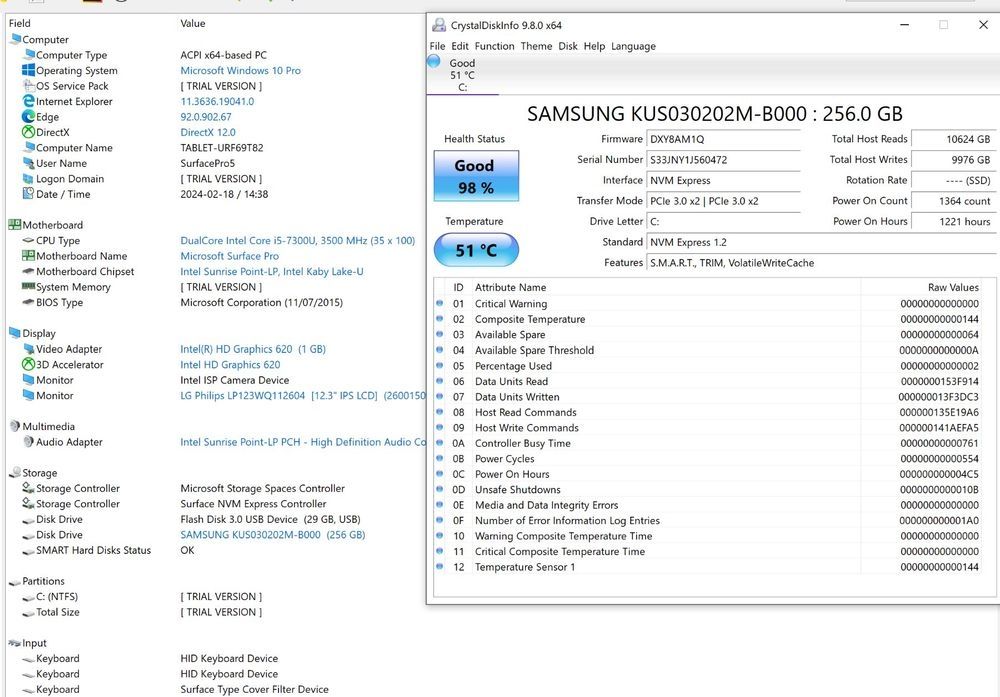Click the Operating System Windows logo icon
The width and height of the screenshot is (1000, 697).
tap(28, 70)
